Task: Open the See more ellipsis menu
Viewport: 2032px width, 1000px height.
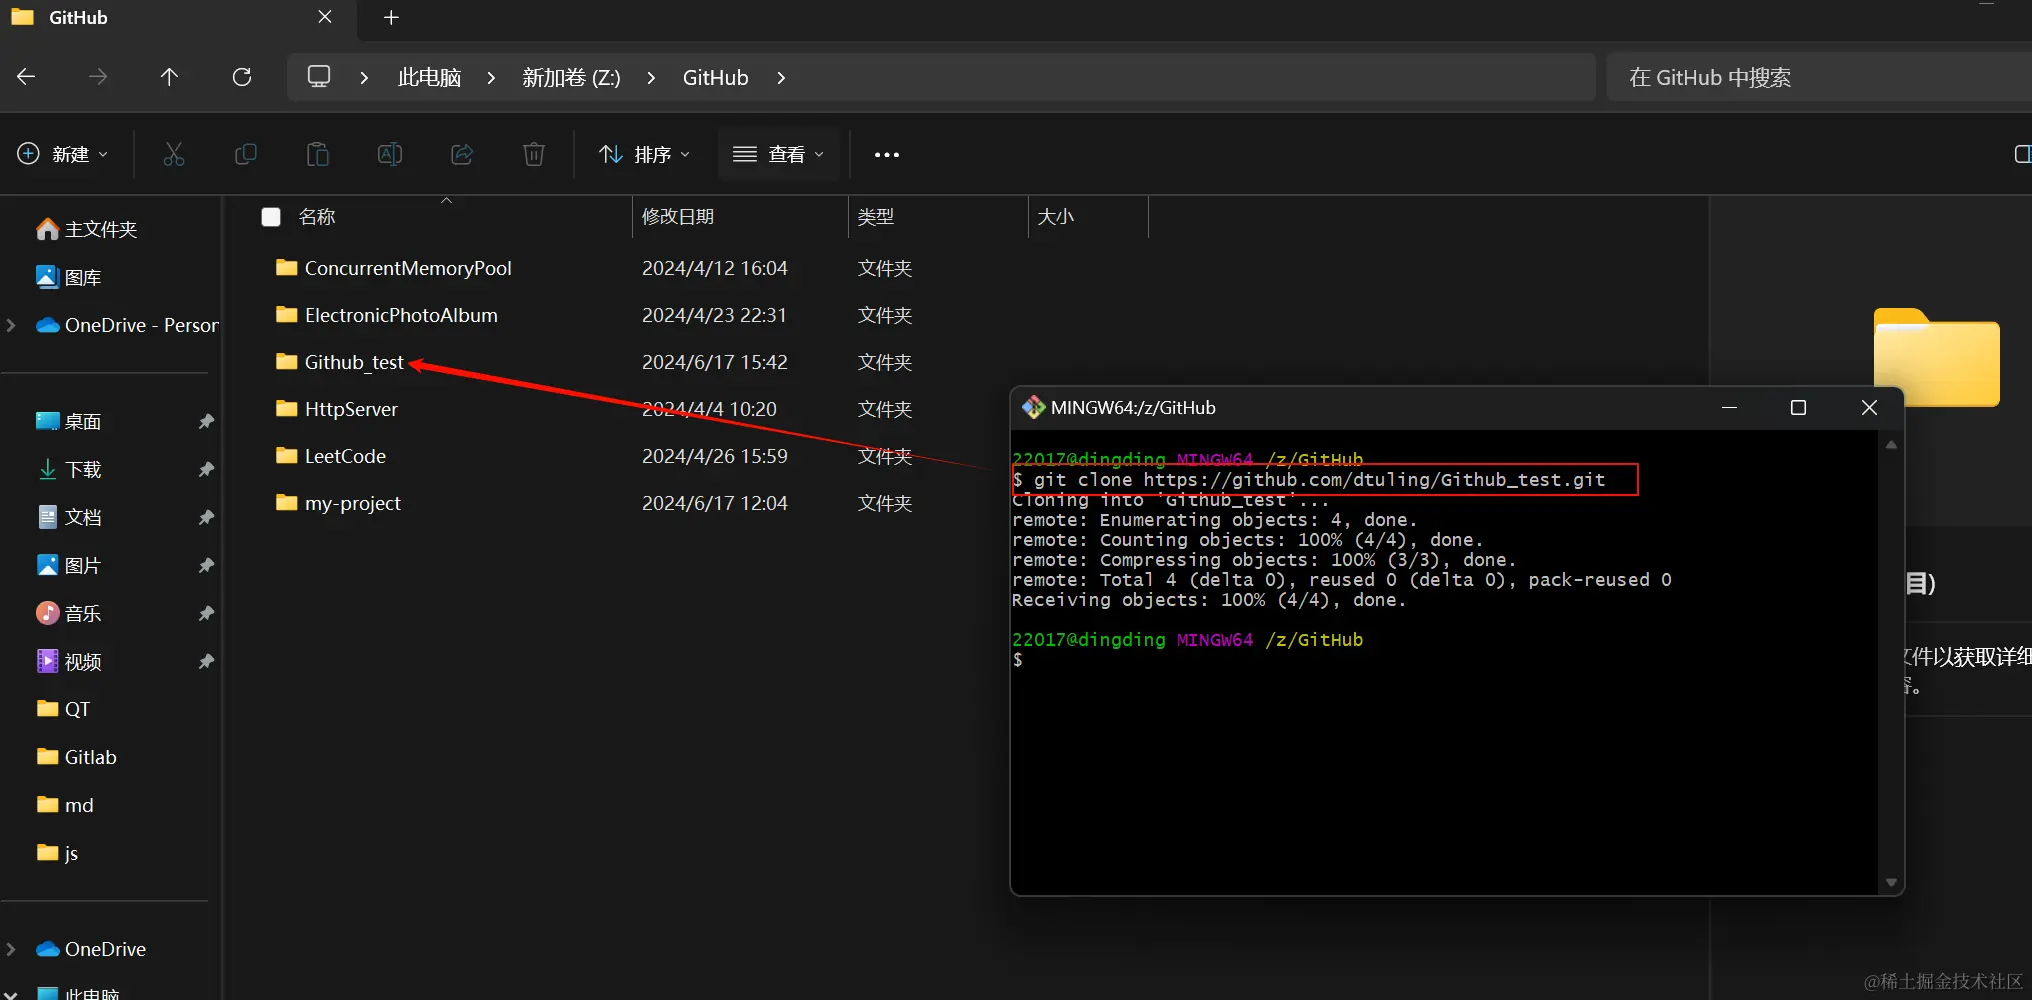Action: 887,155
